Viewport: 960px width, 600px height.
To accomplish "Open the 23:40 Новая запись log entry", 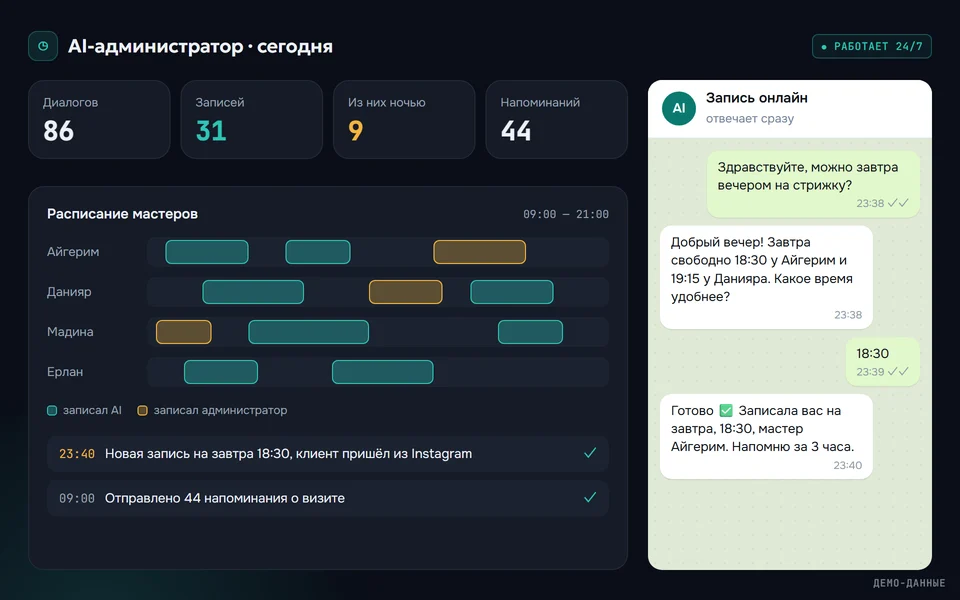I will point(328,454).
